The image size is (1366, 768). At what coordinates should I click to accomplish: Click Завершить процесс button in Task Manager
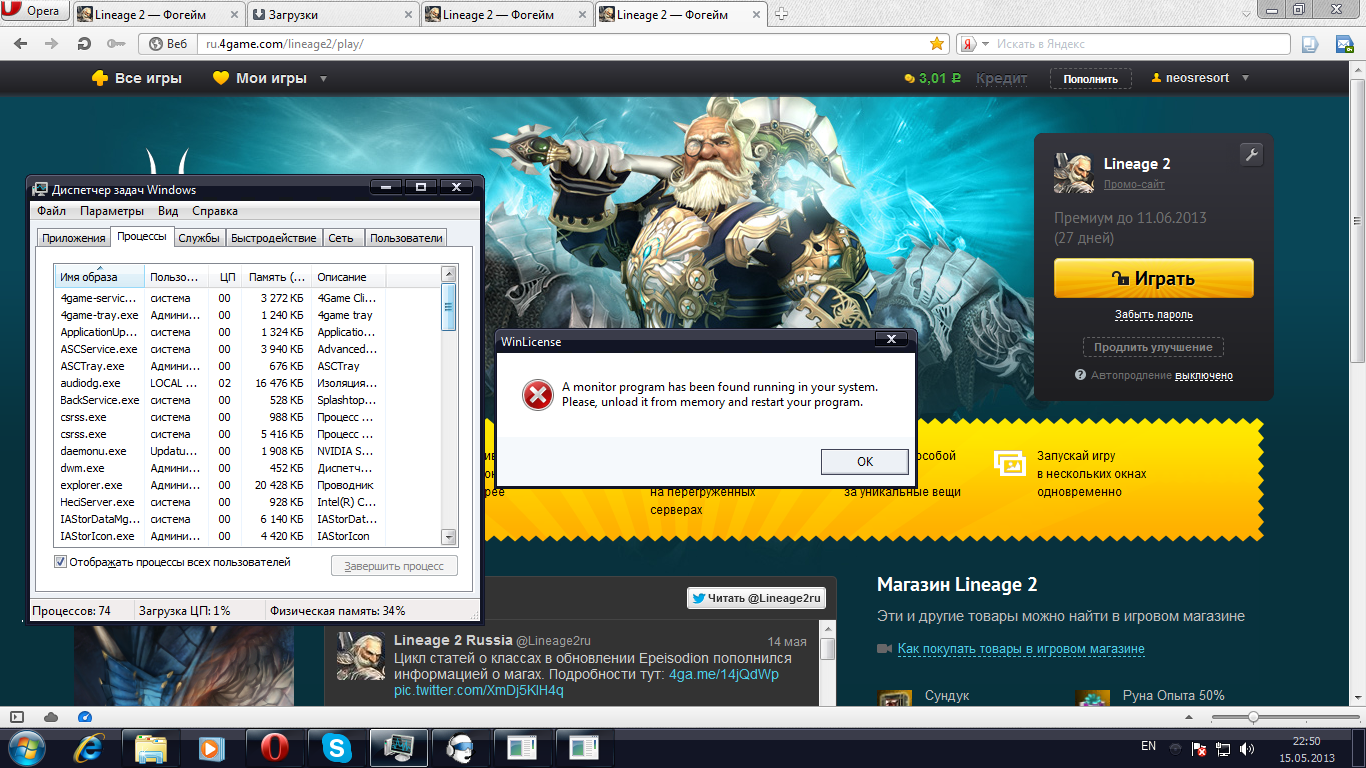[394, 566]
